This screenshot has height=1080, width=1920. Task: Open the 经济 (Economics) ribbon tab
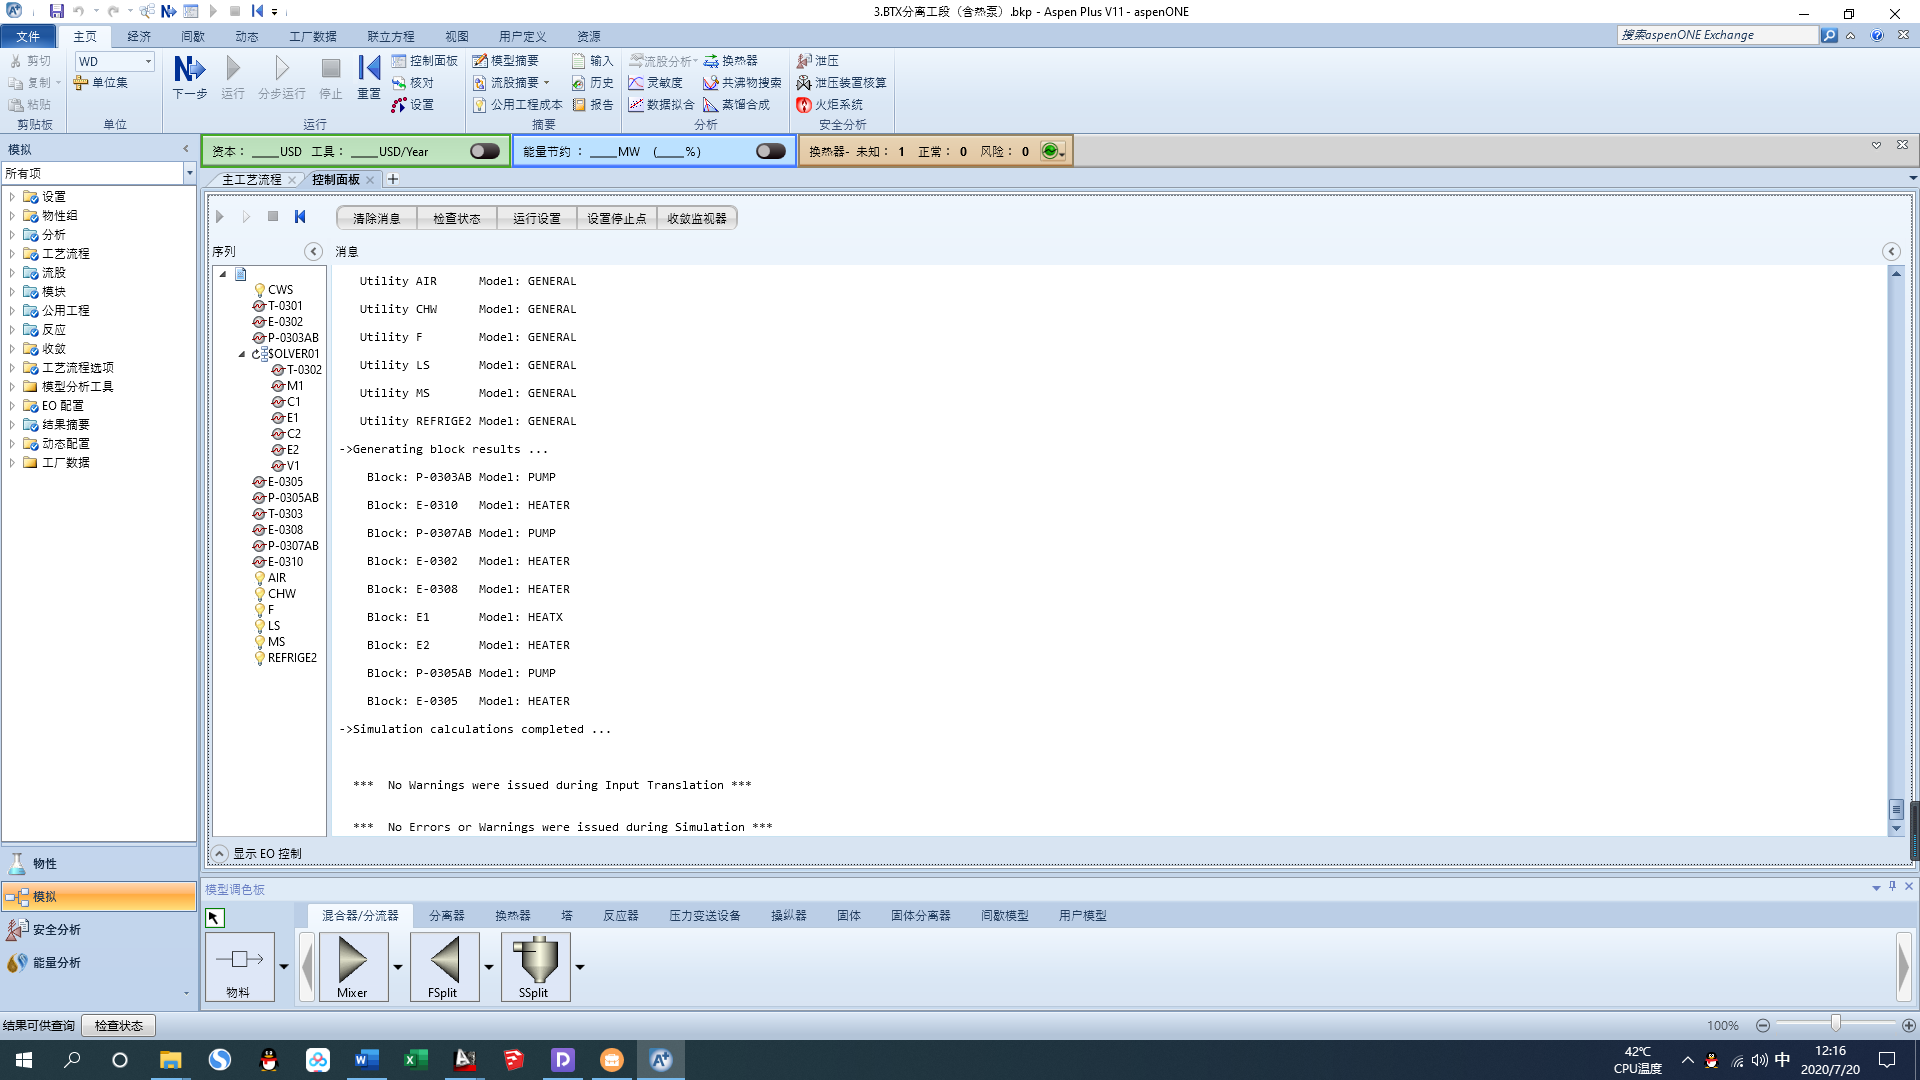[x=139, y=36]
